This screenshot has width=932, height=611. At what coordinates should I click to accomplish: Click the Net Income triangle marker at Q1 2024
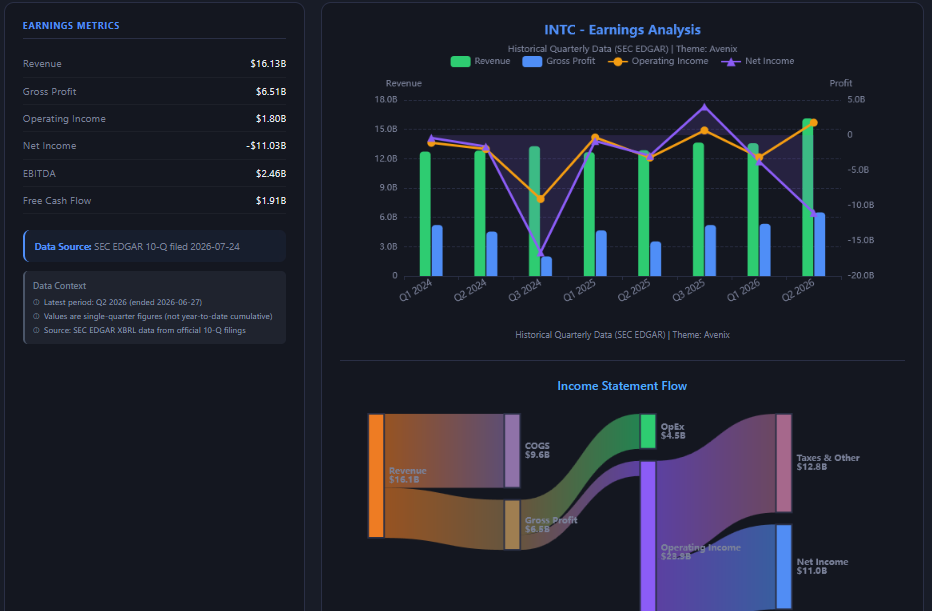tap(432, 138)
